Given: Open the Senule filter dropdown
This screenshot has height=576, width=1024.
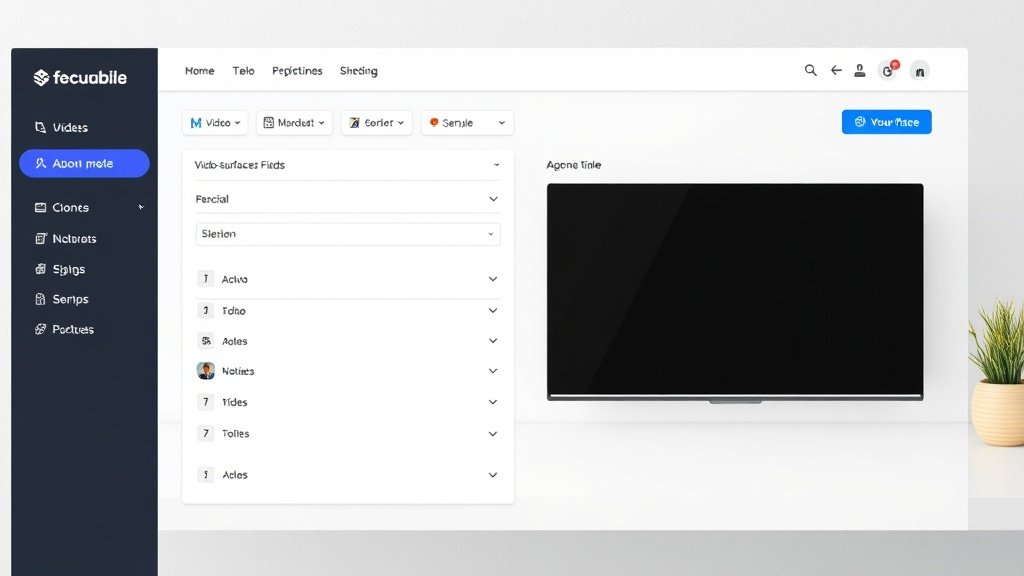Looking at the screenshot, I should tap(468, 123).
